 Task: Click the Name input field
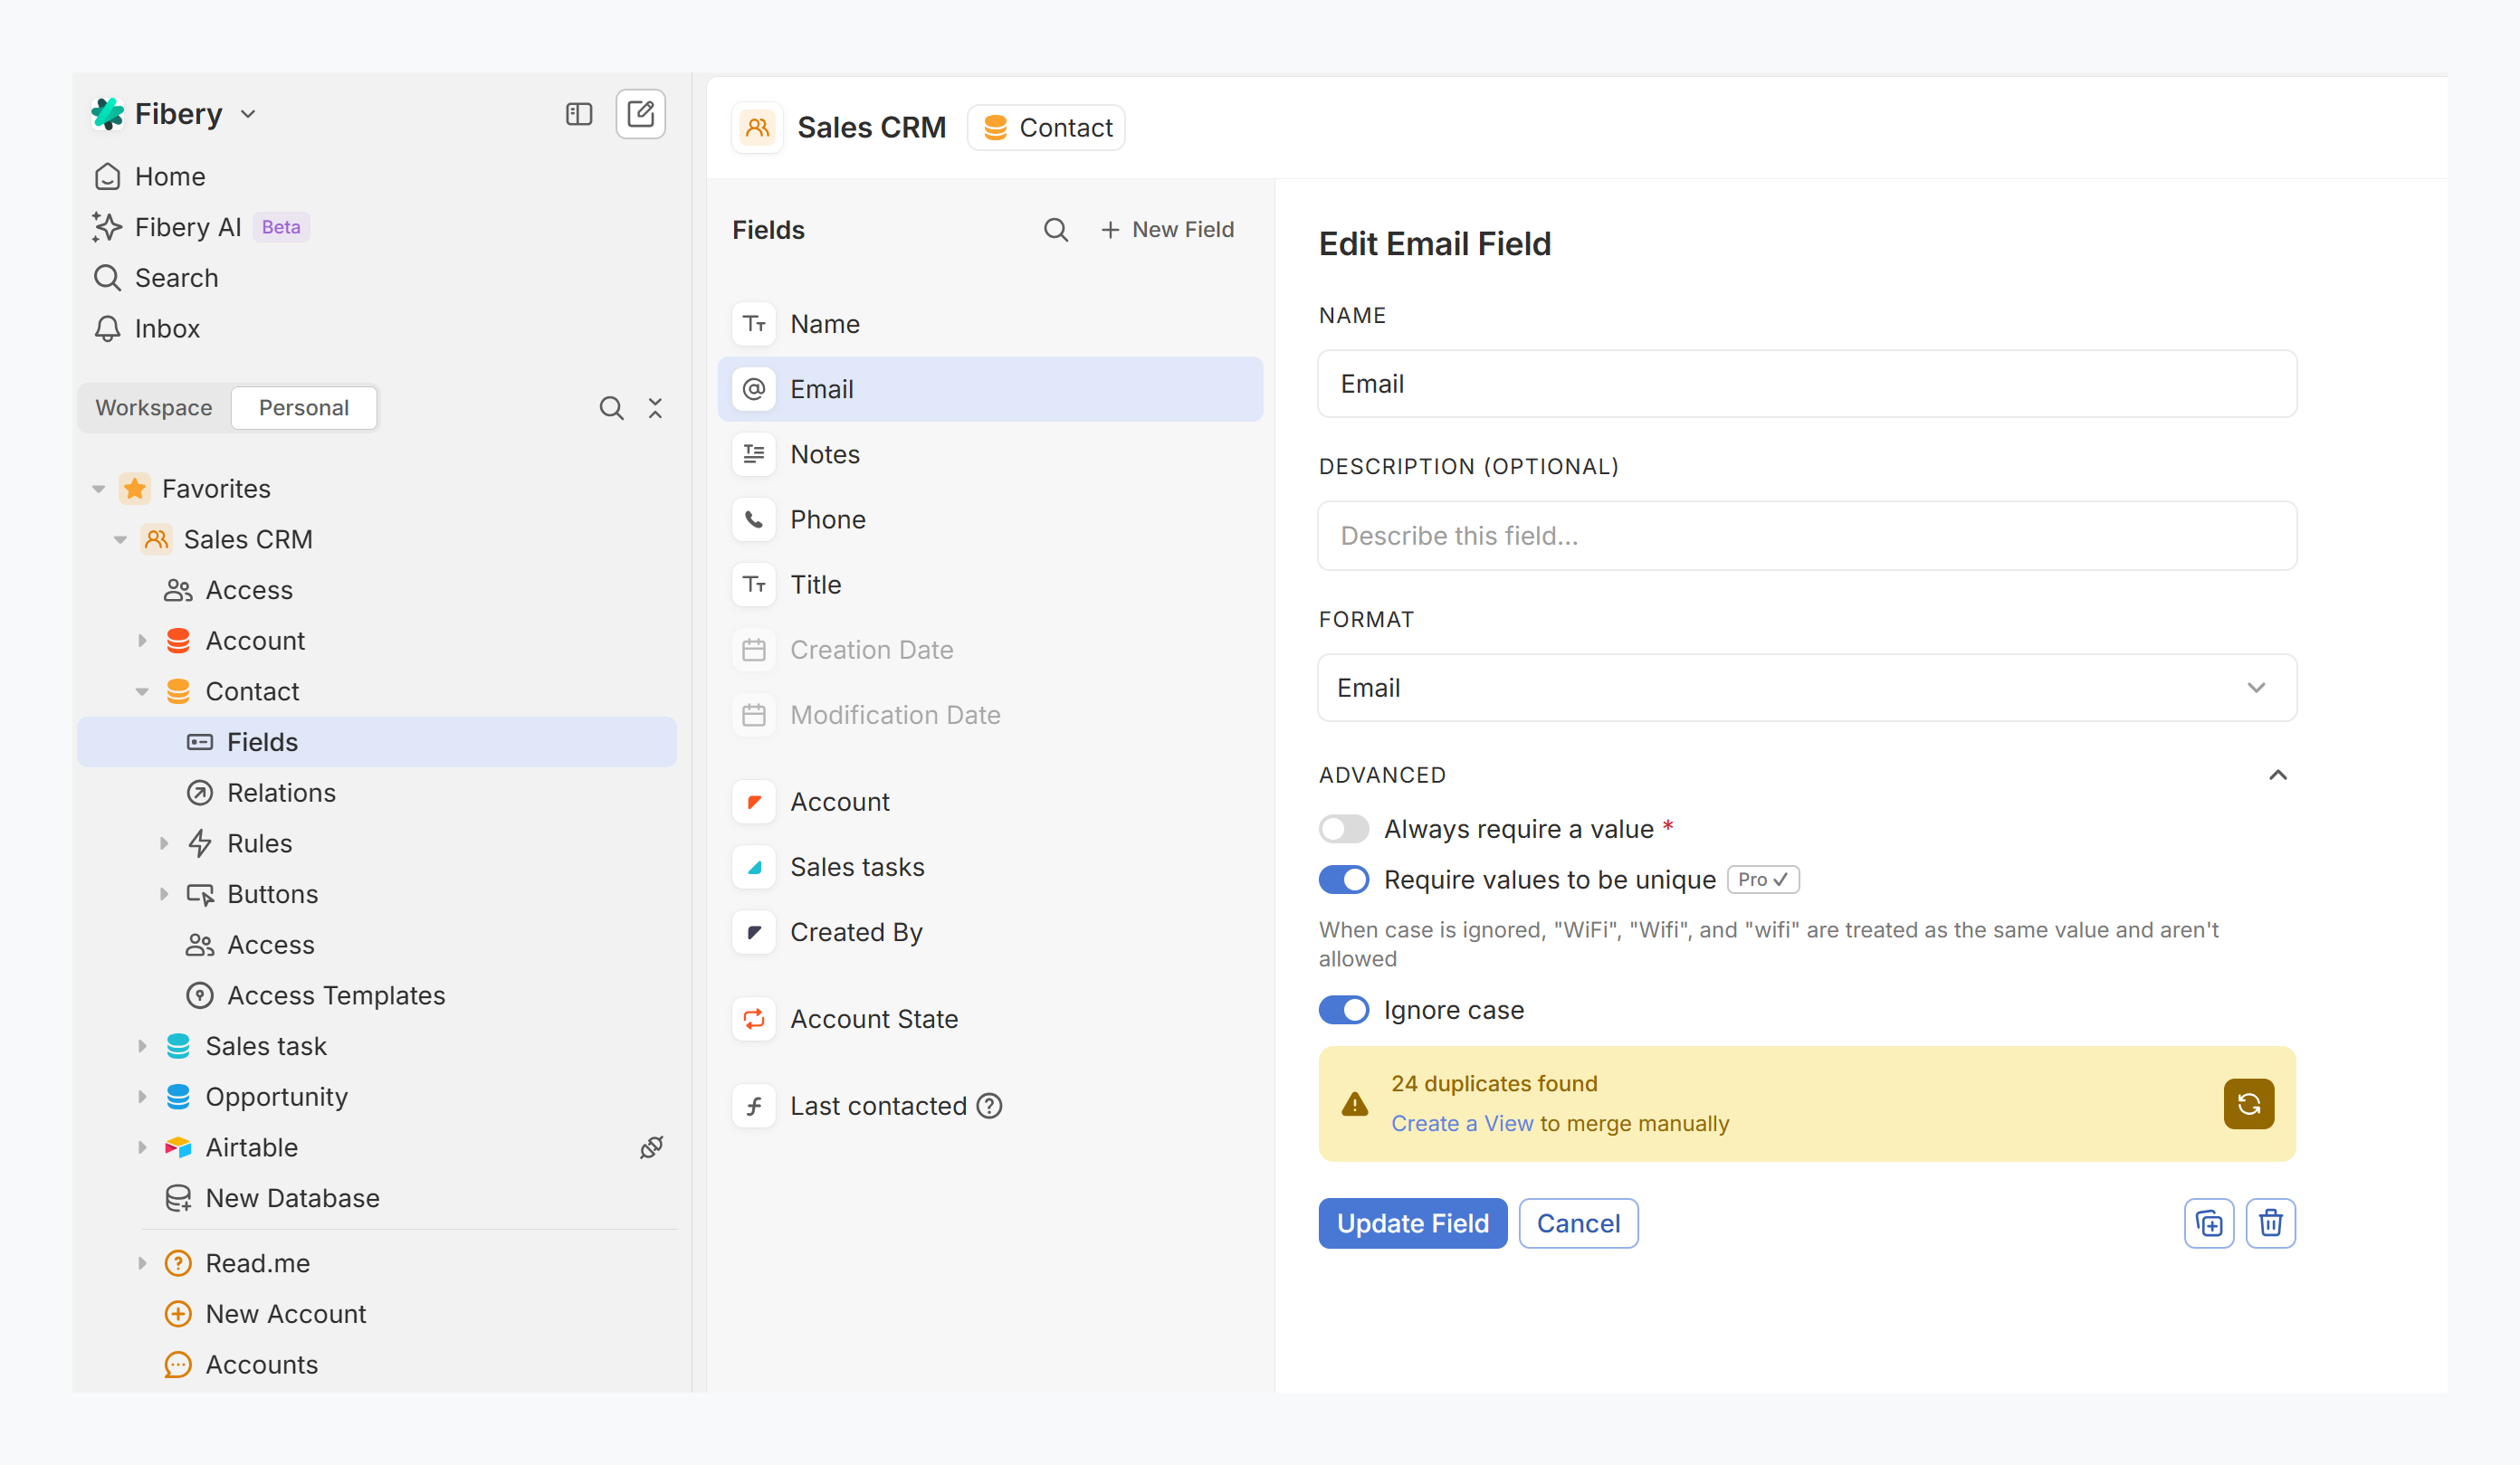tap(1806, 384)
